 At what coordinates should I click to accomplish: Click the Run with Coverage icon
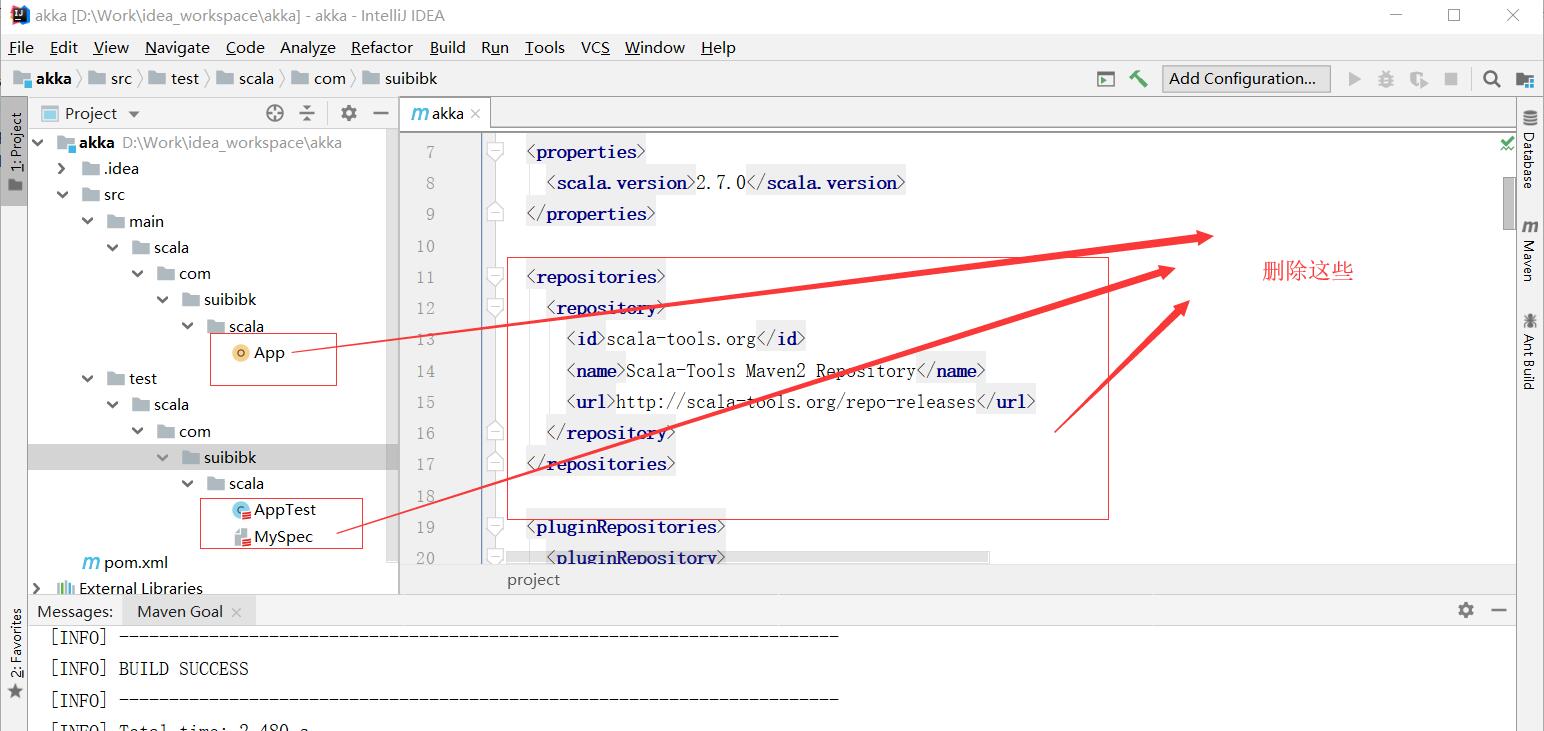1418,79
